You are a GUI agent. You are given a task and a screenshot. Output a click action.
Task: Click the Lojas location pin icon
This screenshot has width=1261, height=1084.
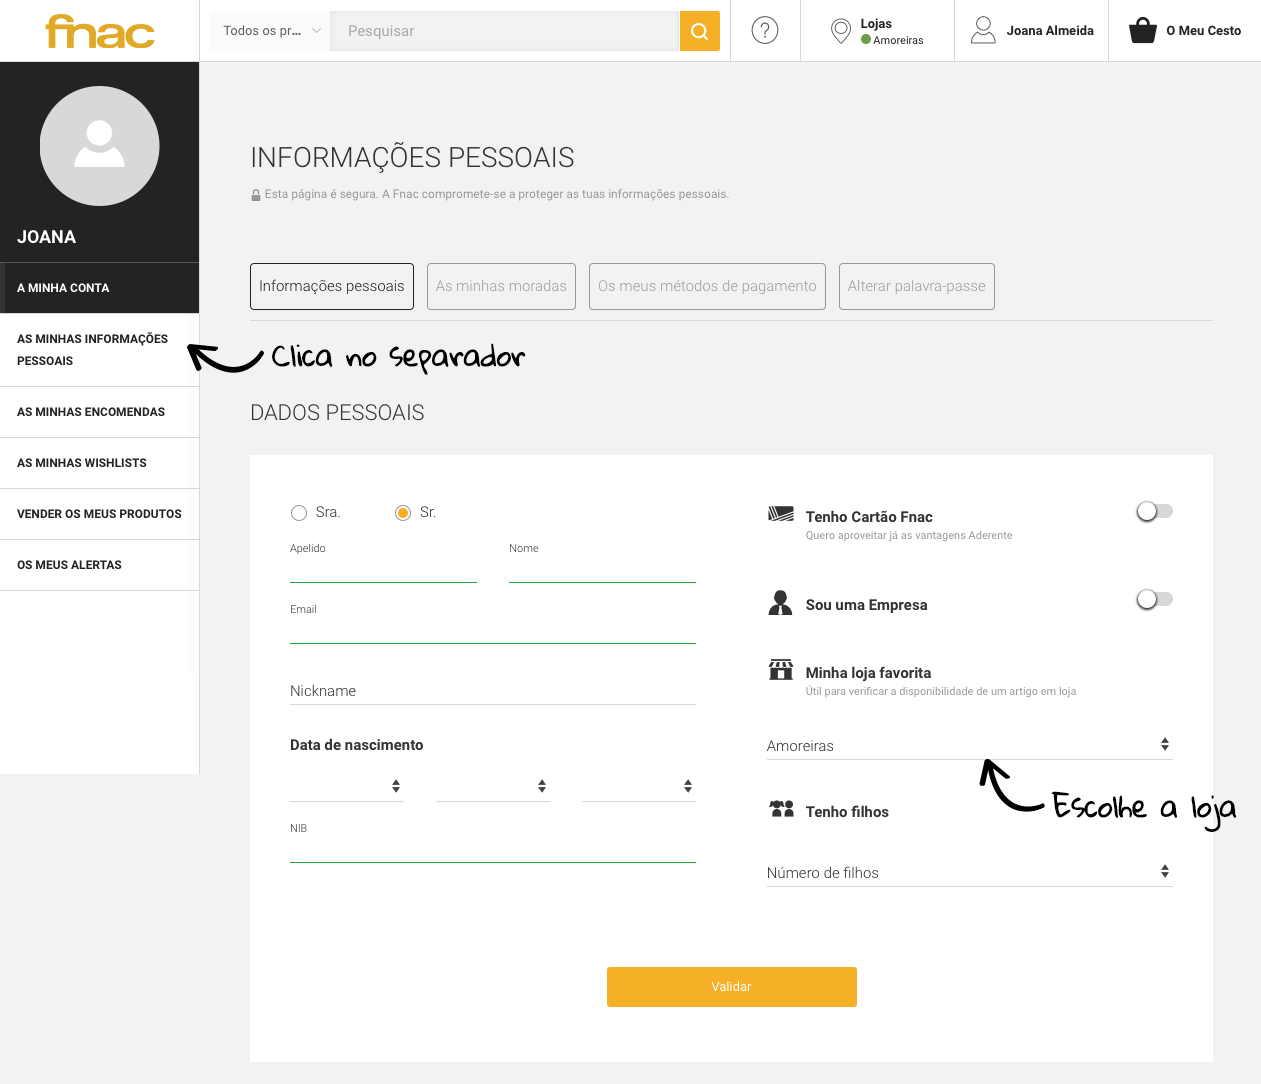tap(841, 31)
